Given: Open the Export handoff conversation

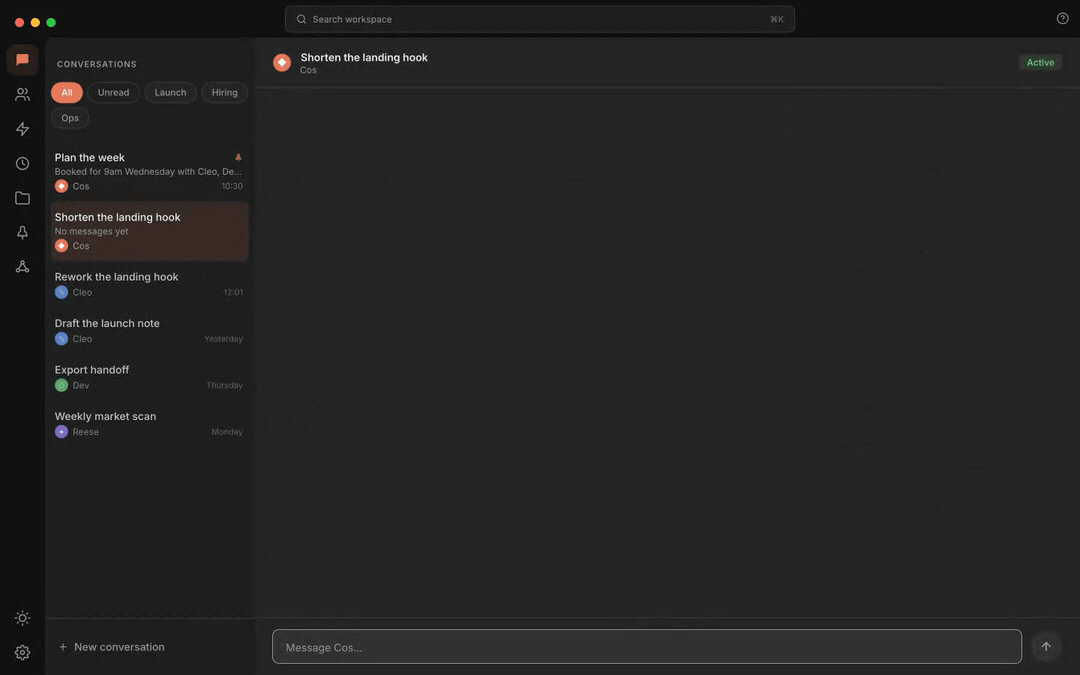Looking at the screenshot, I should [149, 377].
